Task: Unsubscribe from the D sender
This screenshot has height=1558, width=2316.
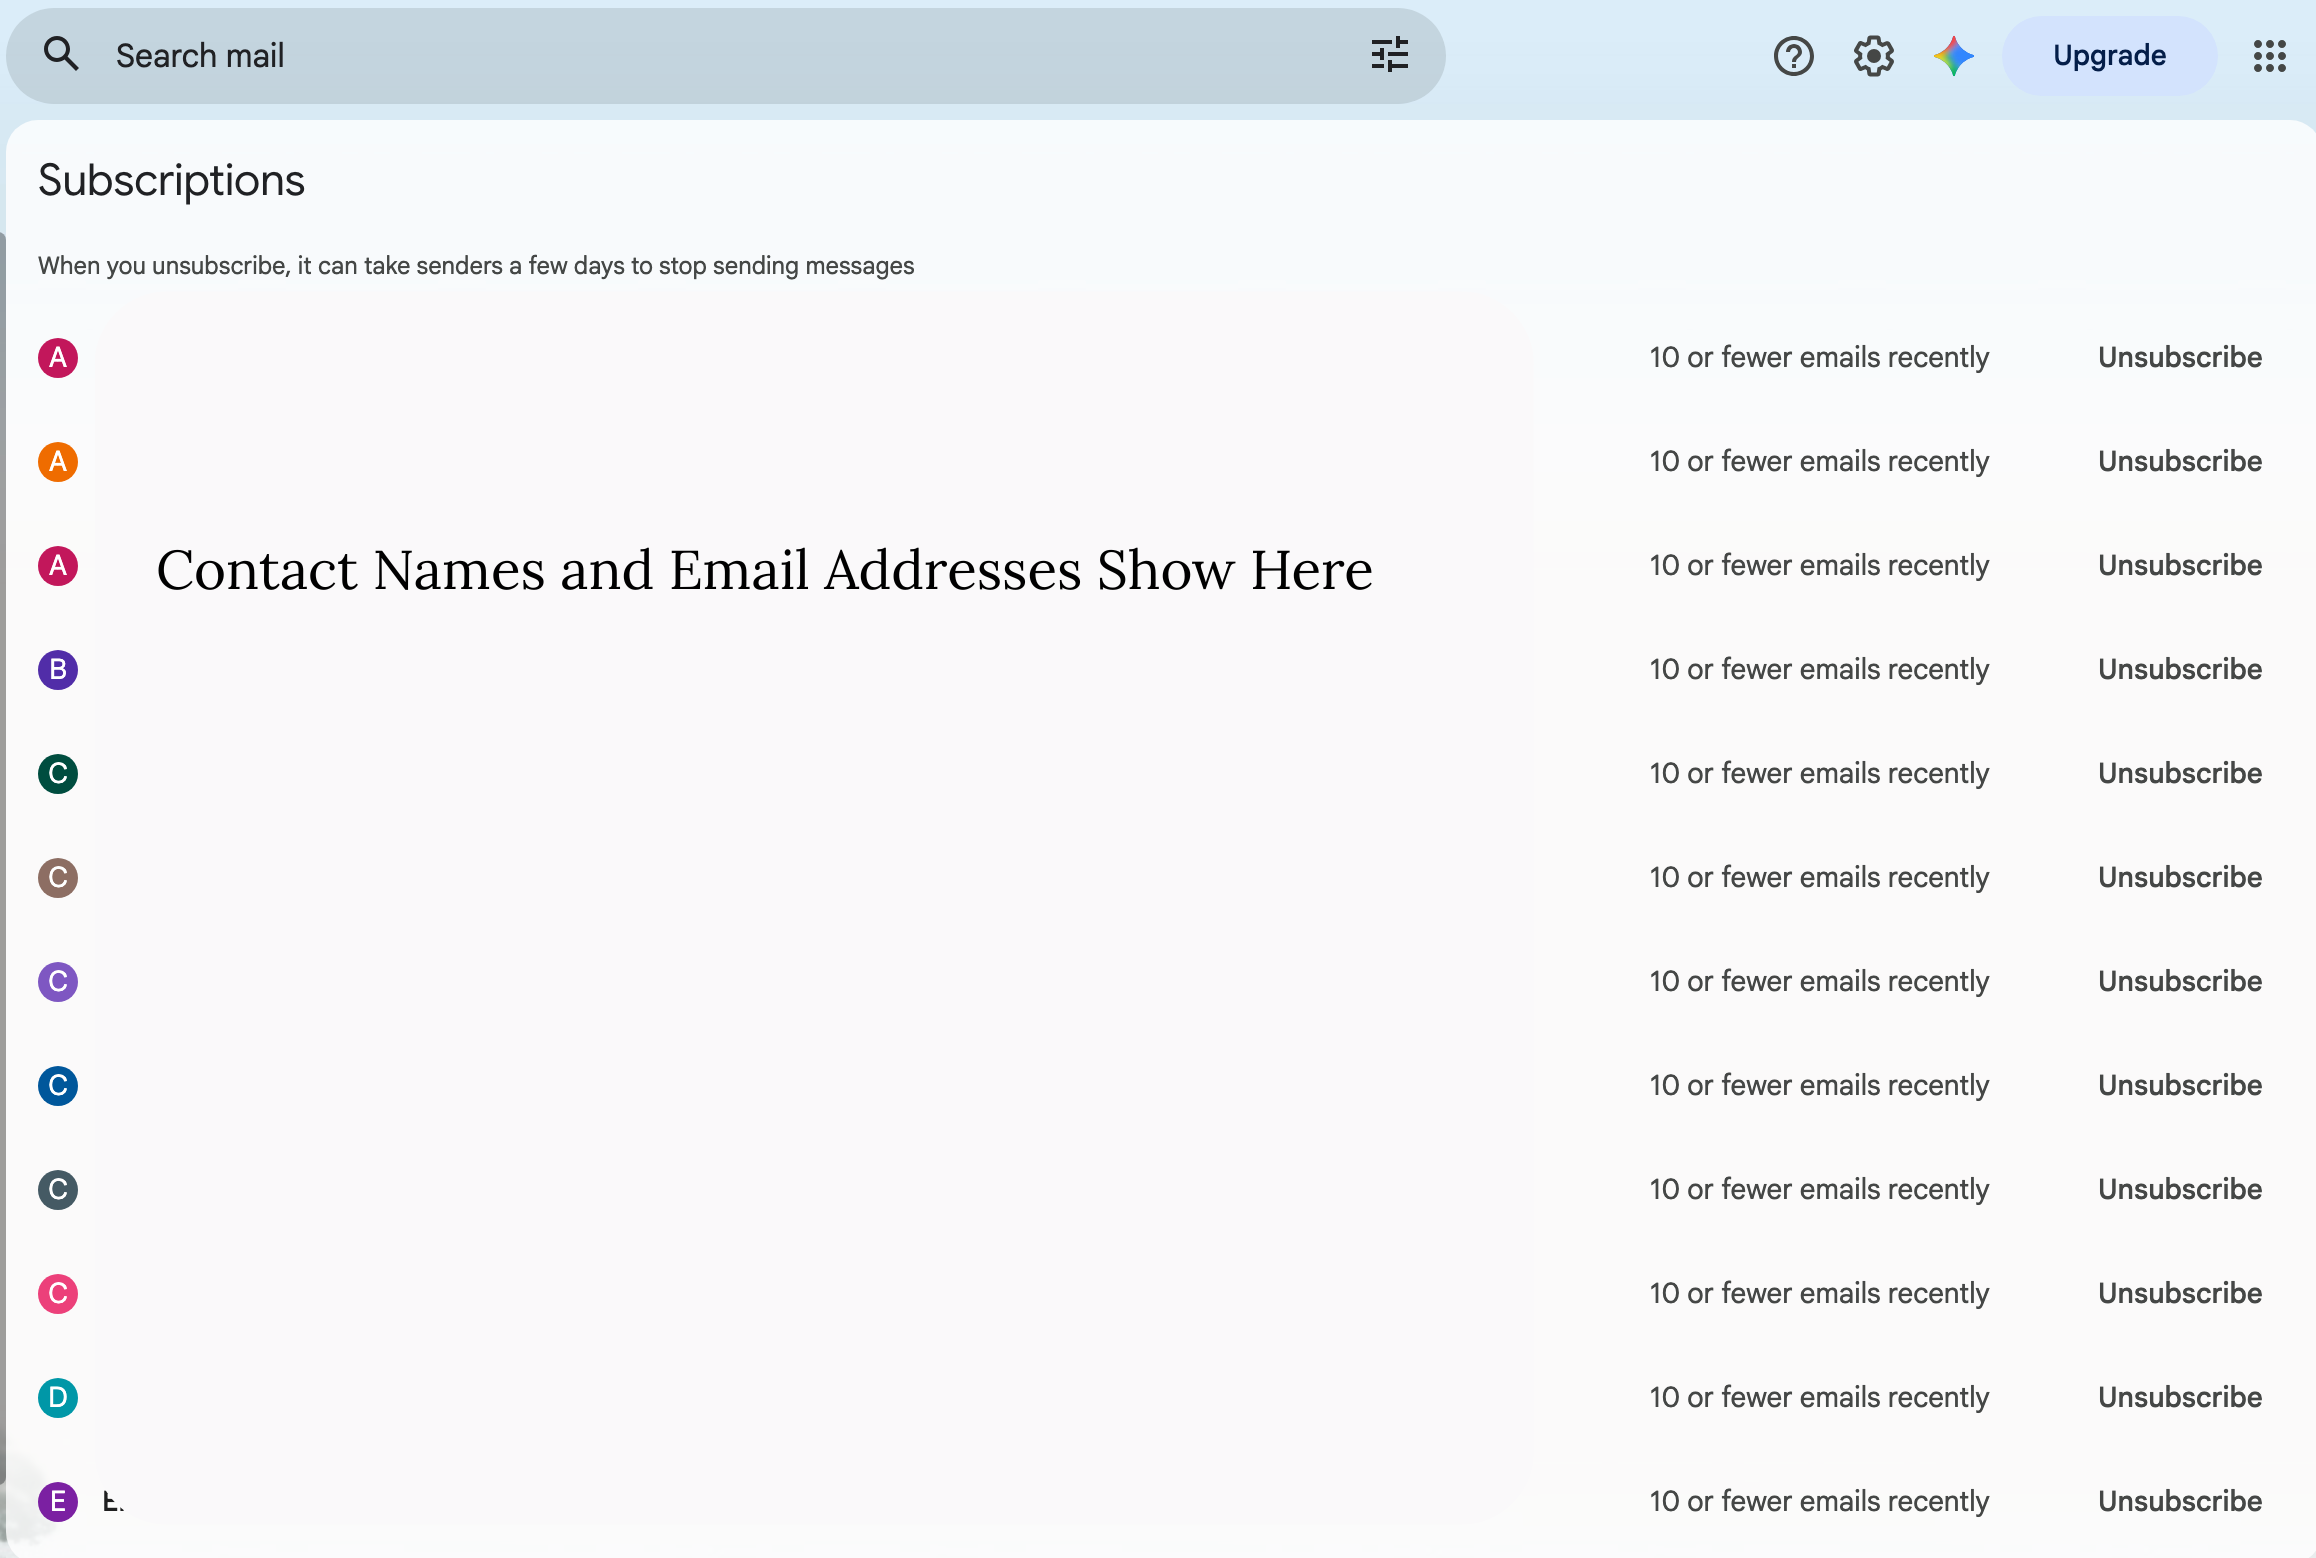Action: point(2180,1397)
